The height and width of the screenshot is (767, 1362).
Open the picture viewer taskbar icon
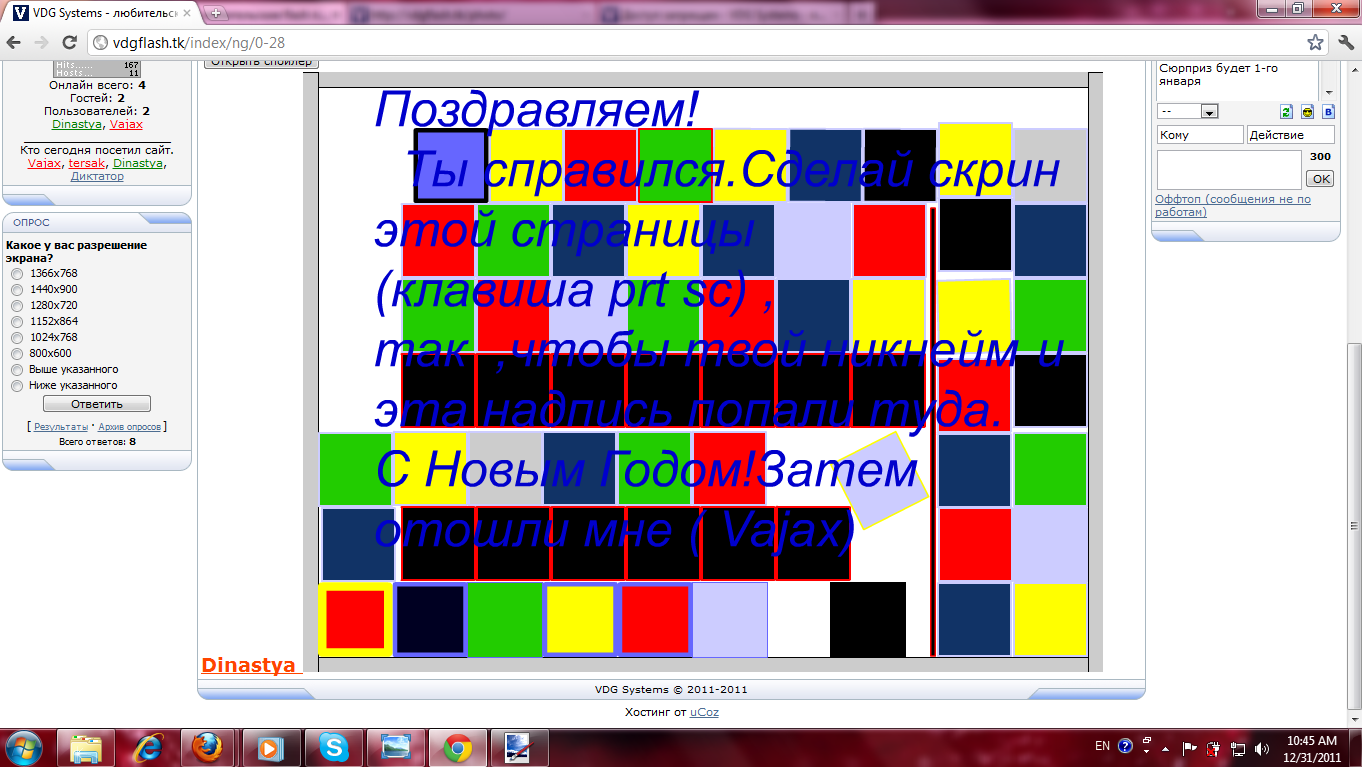tap(396, 747)
